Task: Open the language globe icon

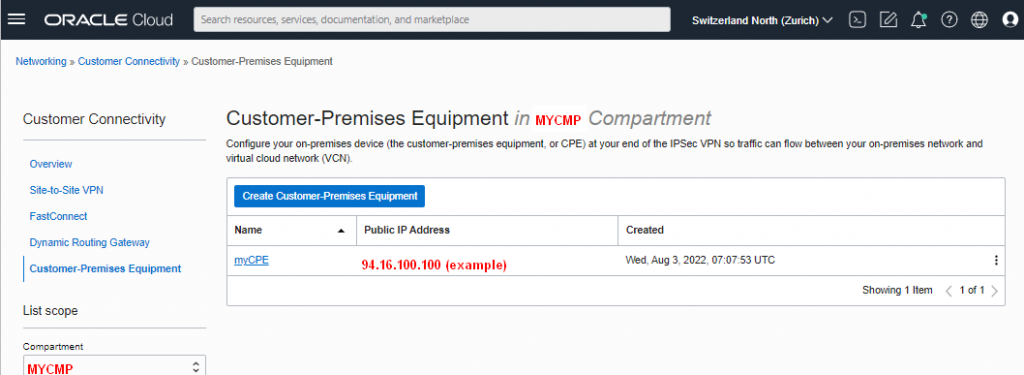Action: [x=980, y=20]
